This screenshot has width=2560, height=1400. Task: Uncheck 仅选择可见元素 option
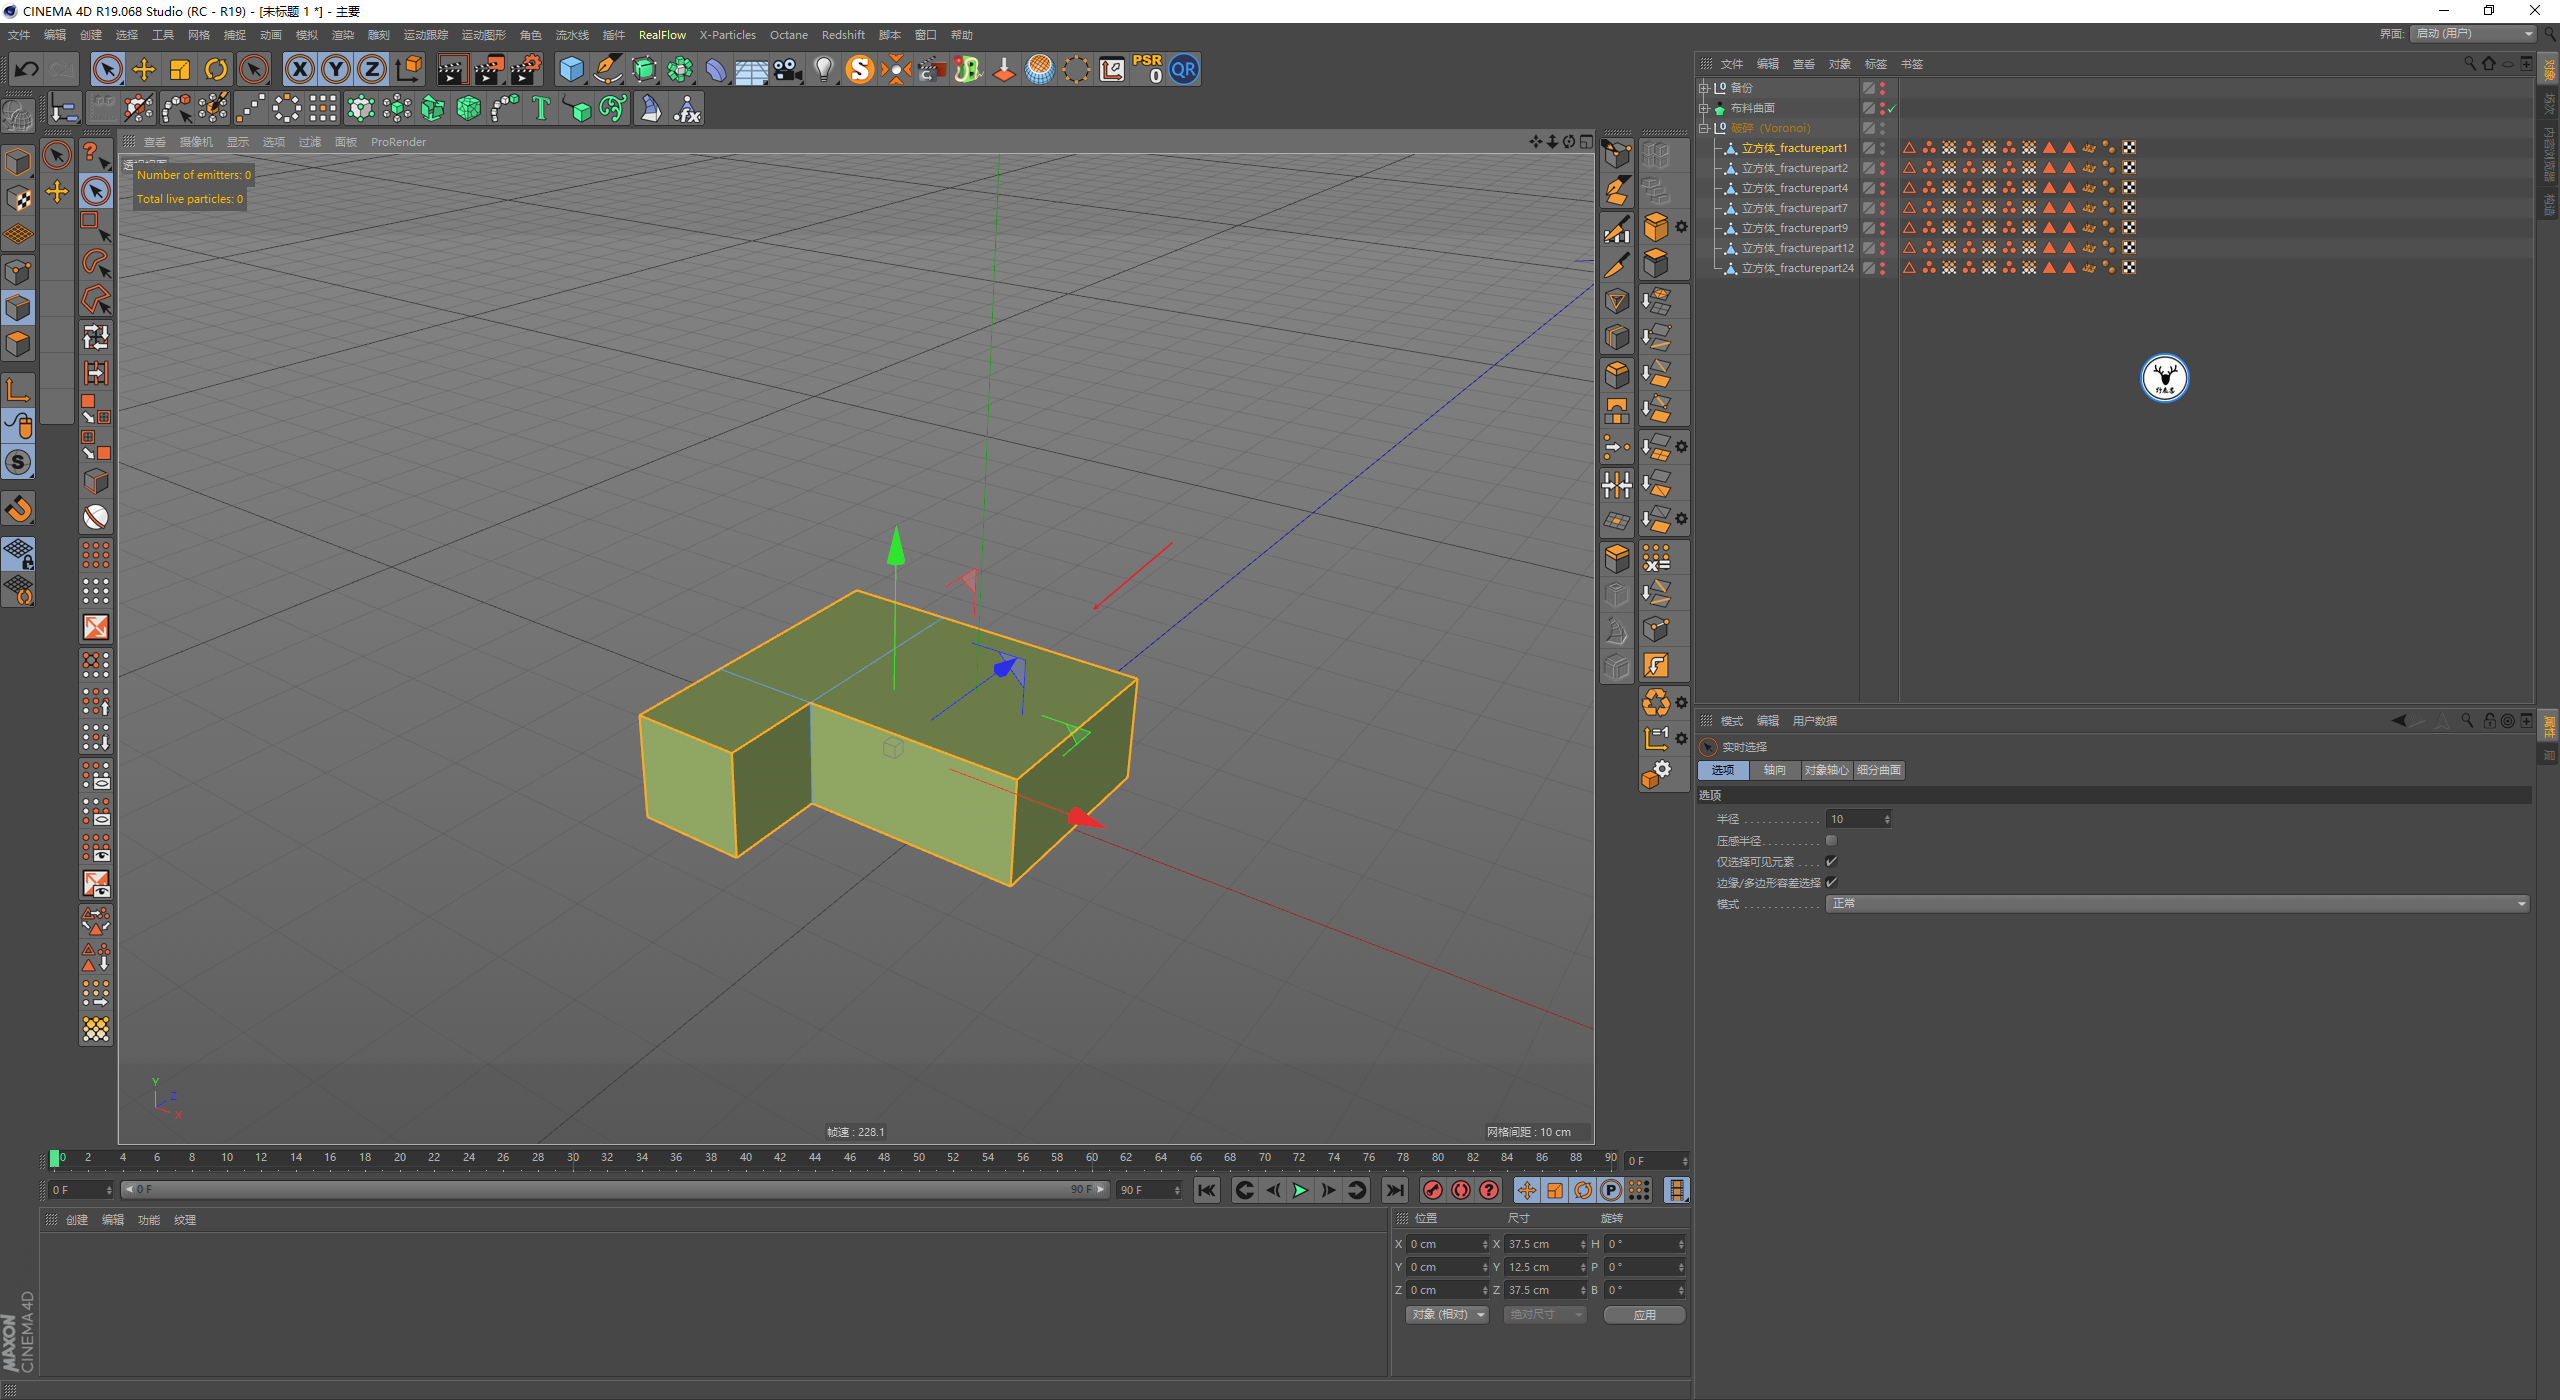pyautogui.click(x=1831, y=861)
